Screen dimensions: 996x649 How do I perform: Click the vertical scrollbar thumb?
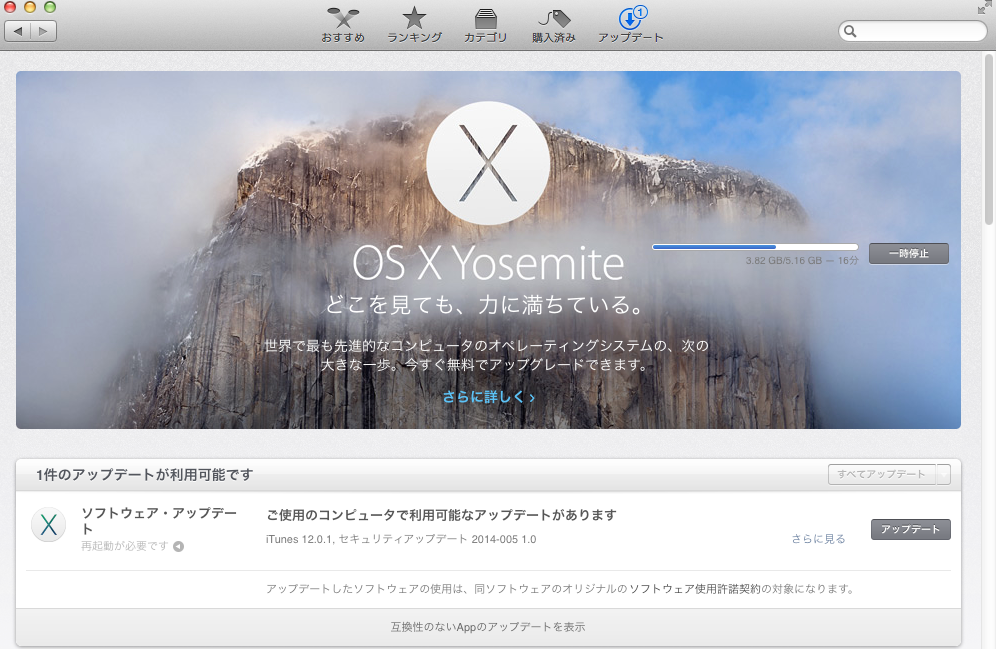click(988, 140)
